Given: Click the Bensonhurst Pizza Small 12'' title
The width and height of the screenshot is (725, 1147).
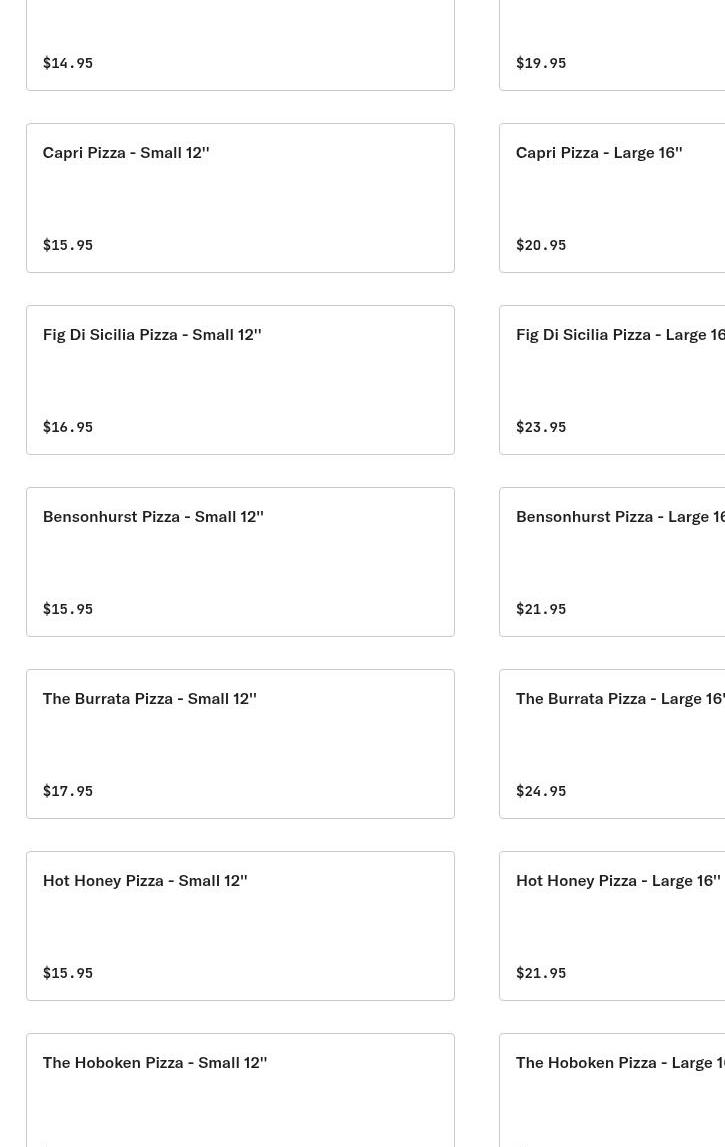Looking at the screenshot, I should pyautogui.click(x=153, y=517).
